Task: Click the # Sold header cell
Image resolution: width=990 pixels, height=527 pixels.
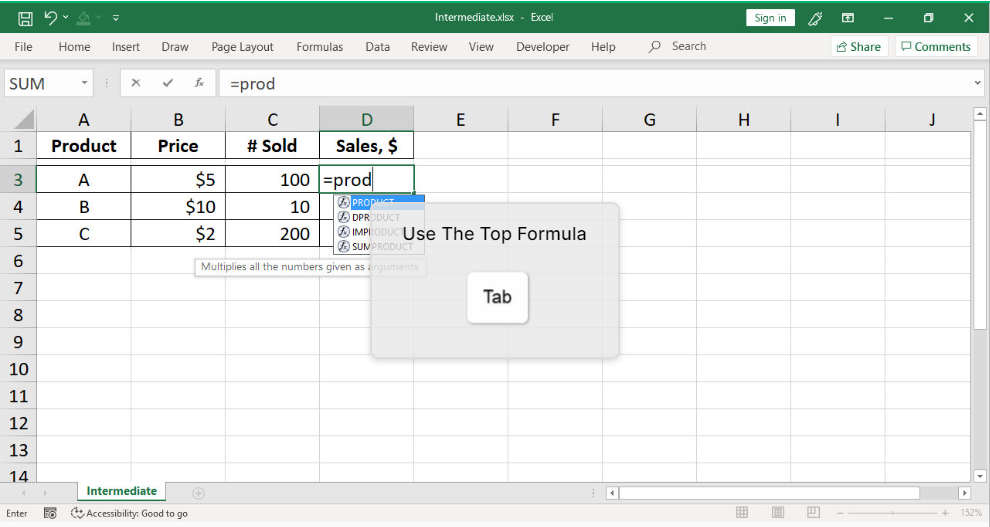Action: point(272,146)
